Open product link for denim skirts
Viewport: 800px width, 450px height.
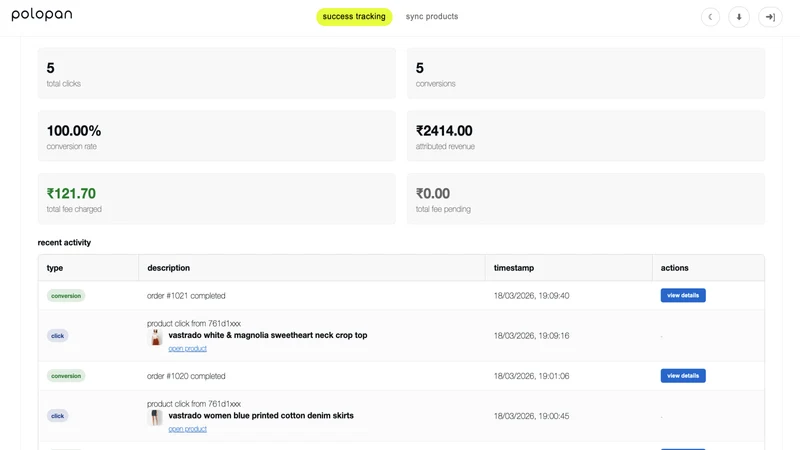[x=188, y=429]
